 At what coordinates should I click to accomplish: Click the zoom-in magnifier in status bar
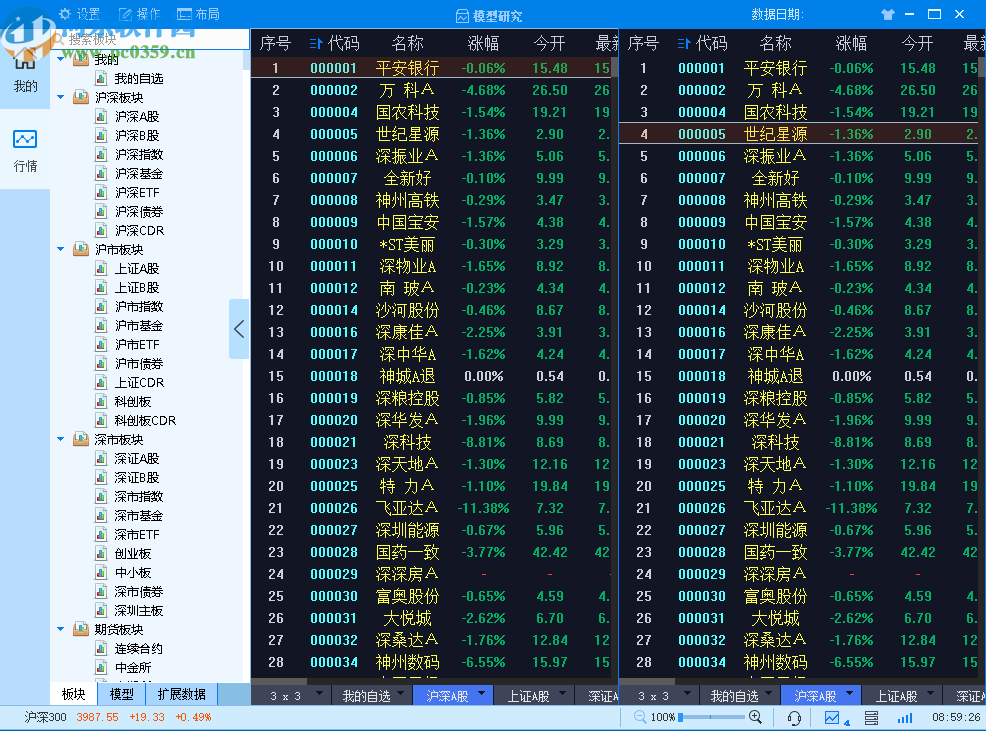pos(757,716)
